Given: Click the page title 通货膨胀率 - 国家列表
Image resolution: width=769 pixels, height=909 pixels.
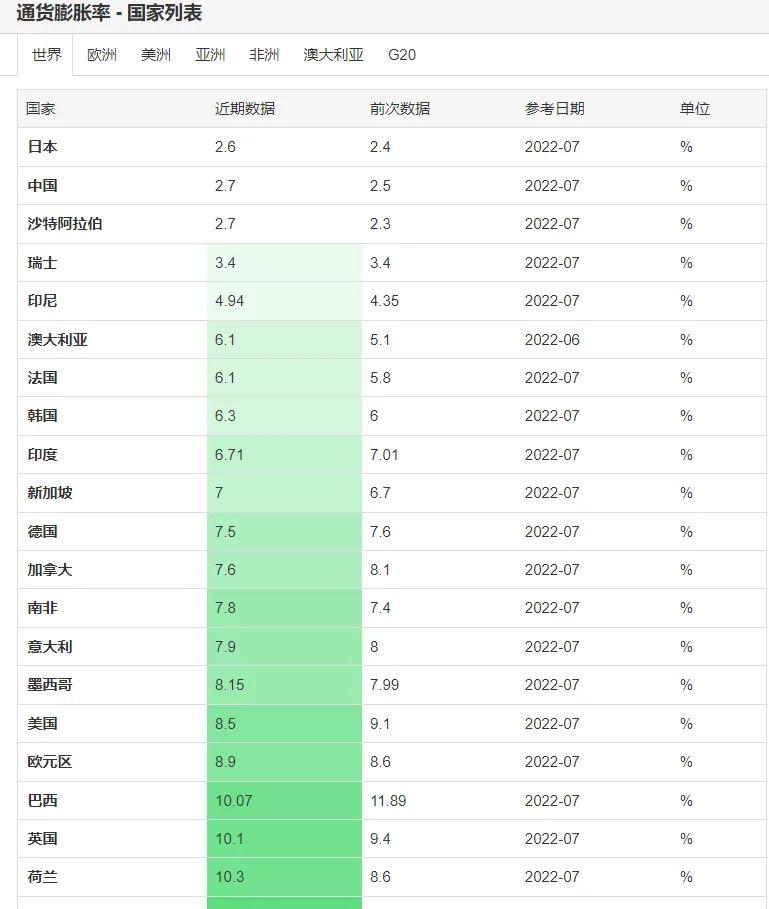Looking at the screenshot, I should tap(109, 12).
